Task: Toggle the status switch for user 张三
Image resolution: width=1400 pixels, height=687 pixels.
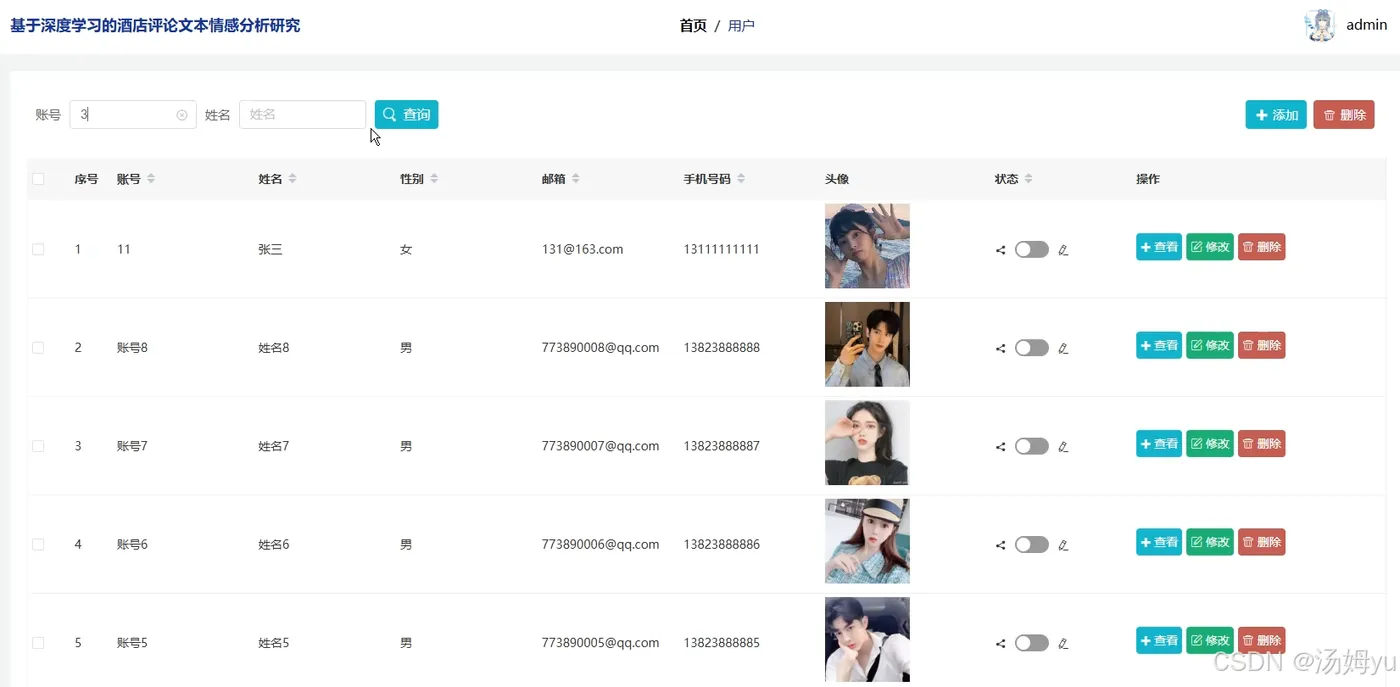Action: (x=1031, y=249)
